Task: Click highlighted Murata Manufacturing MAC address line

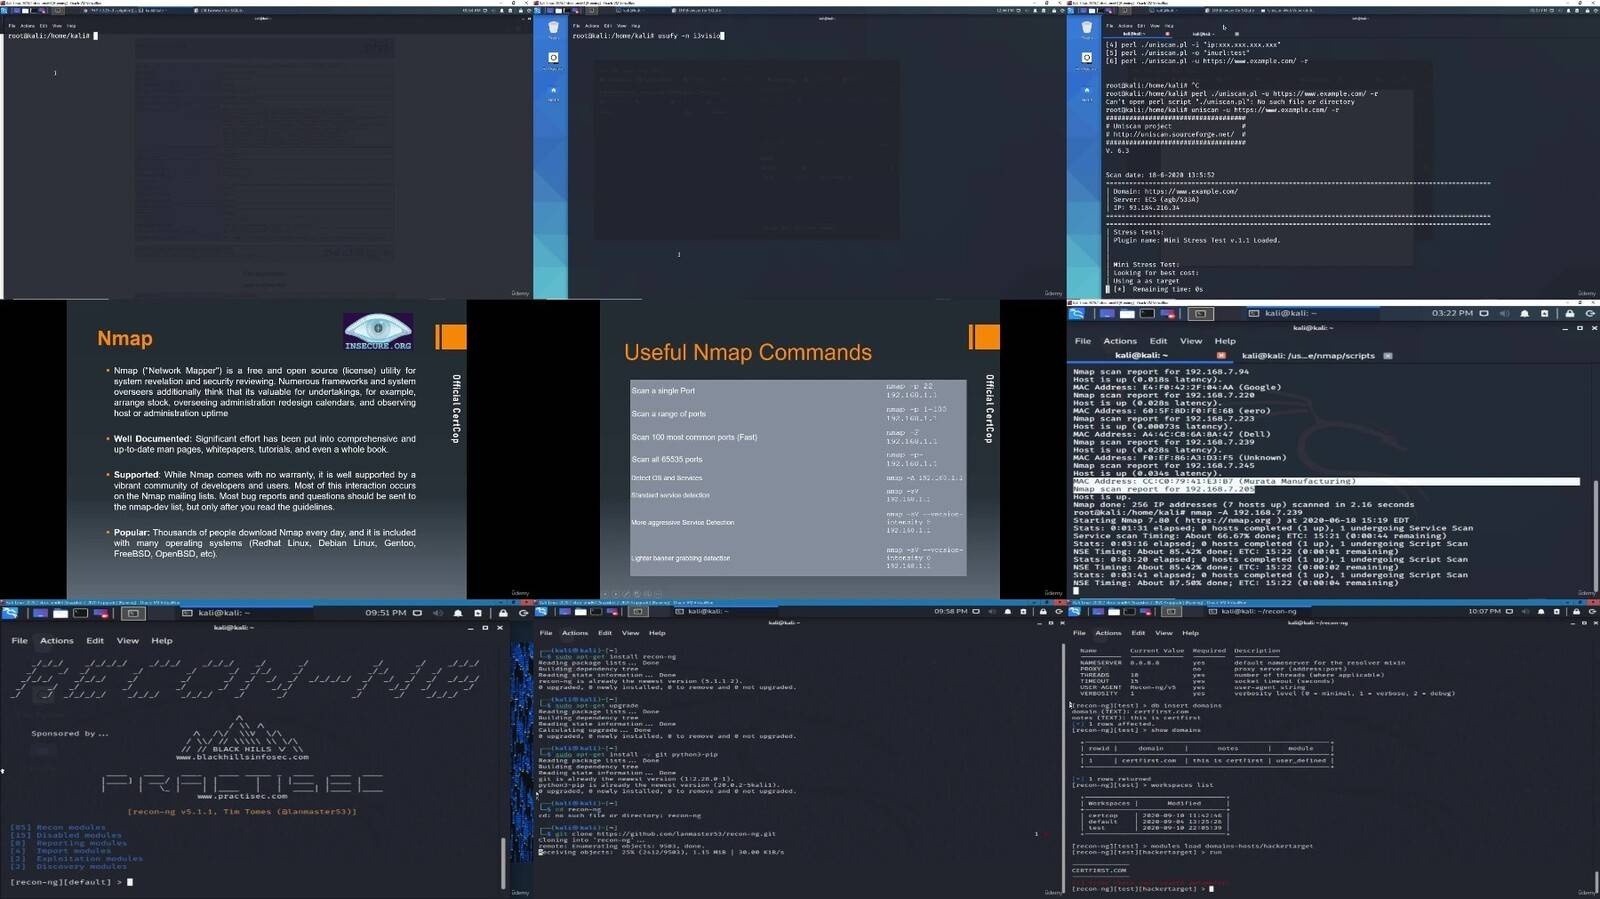Action: pyautogui.click(x=1325, y=481)
